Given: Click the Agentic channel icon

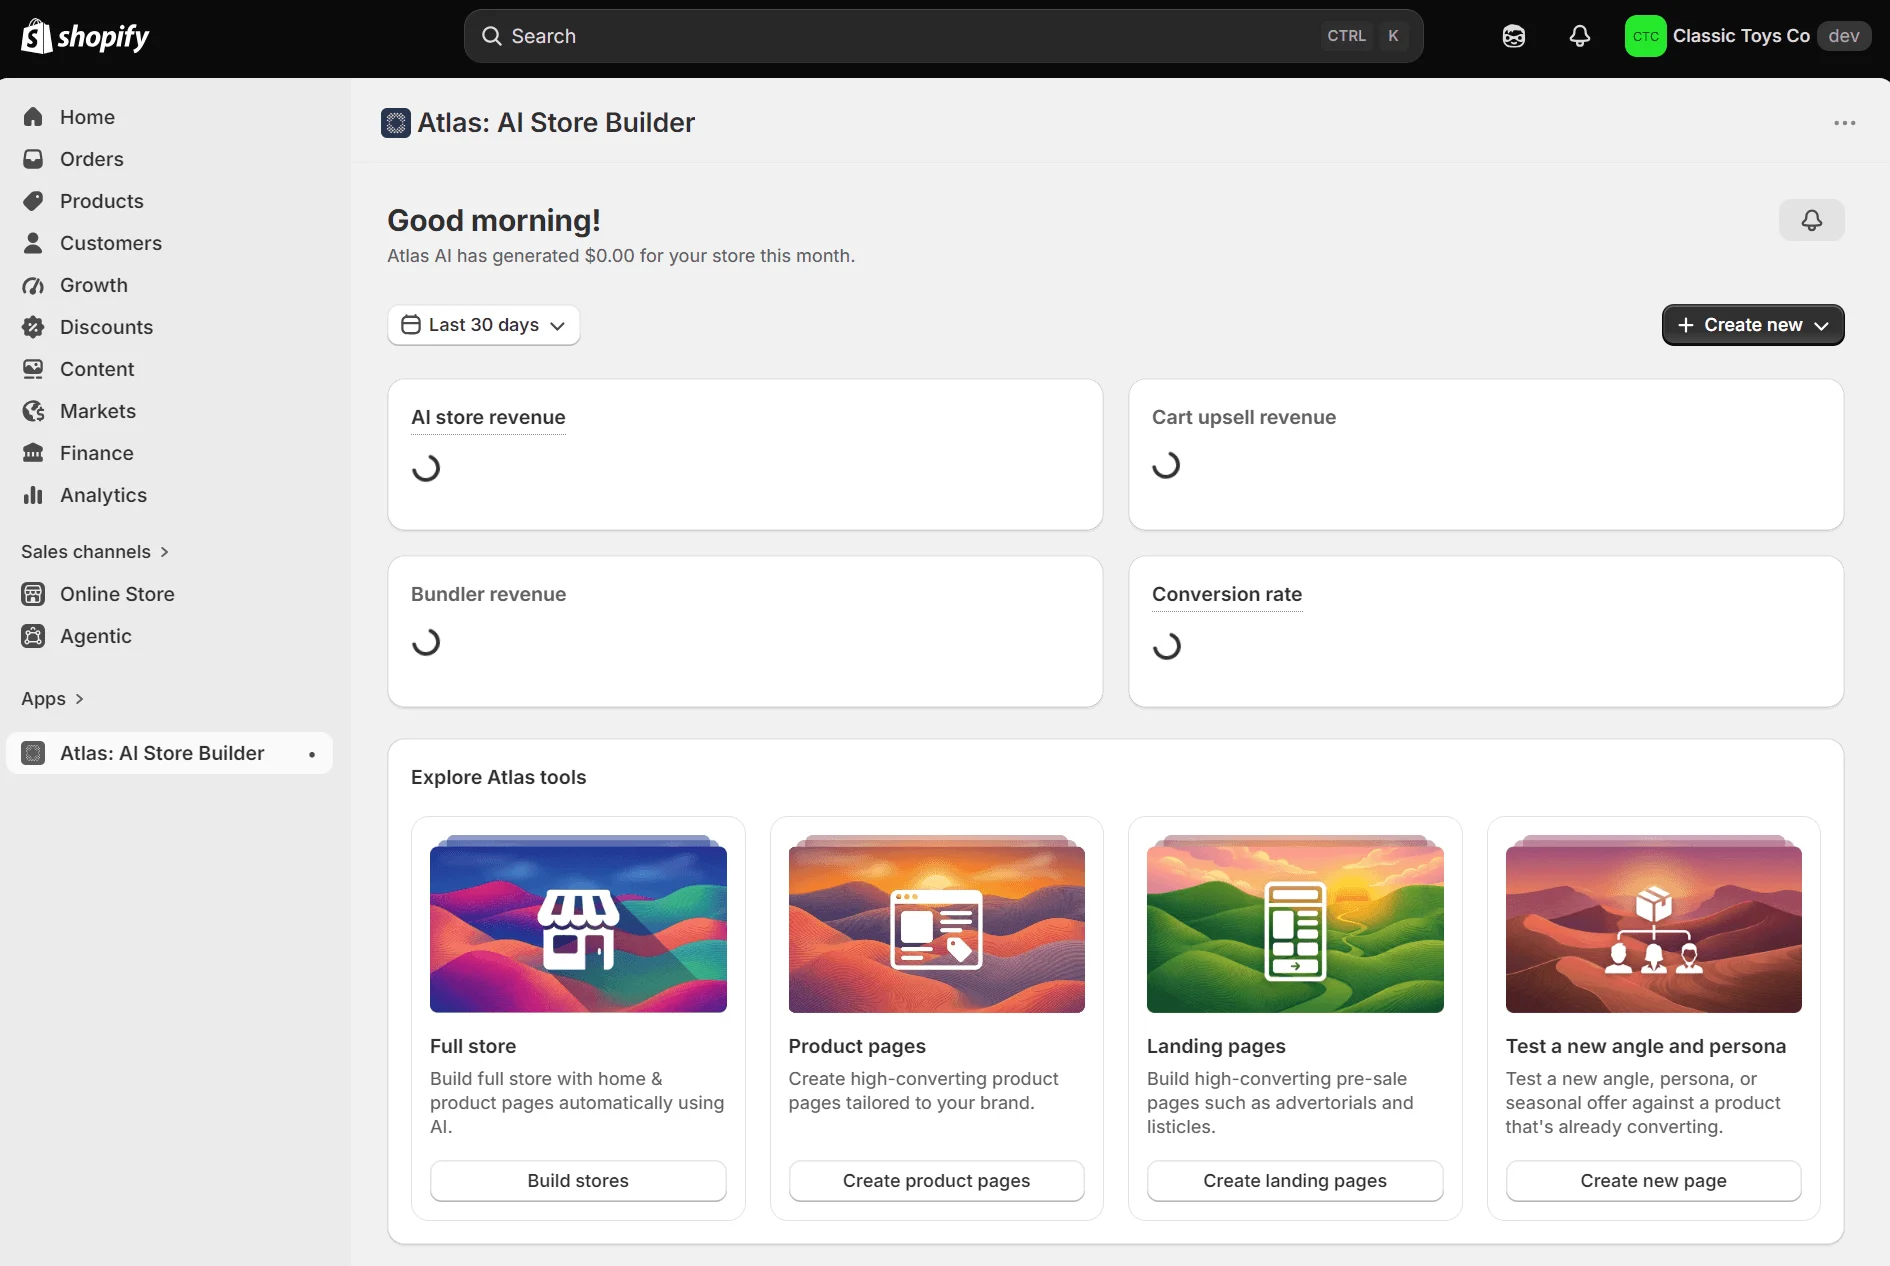Looking at the screenshot, I should click(33, 636).
